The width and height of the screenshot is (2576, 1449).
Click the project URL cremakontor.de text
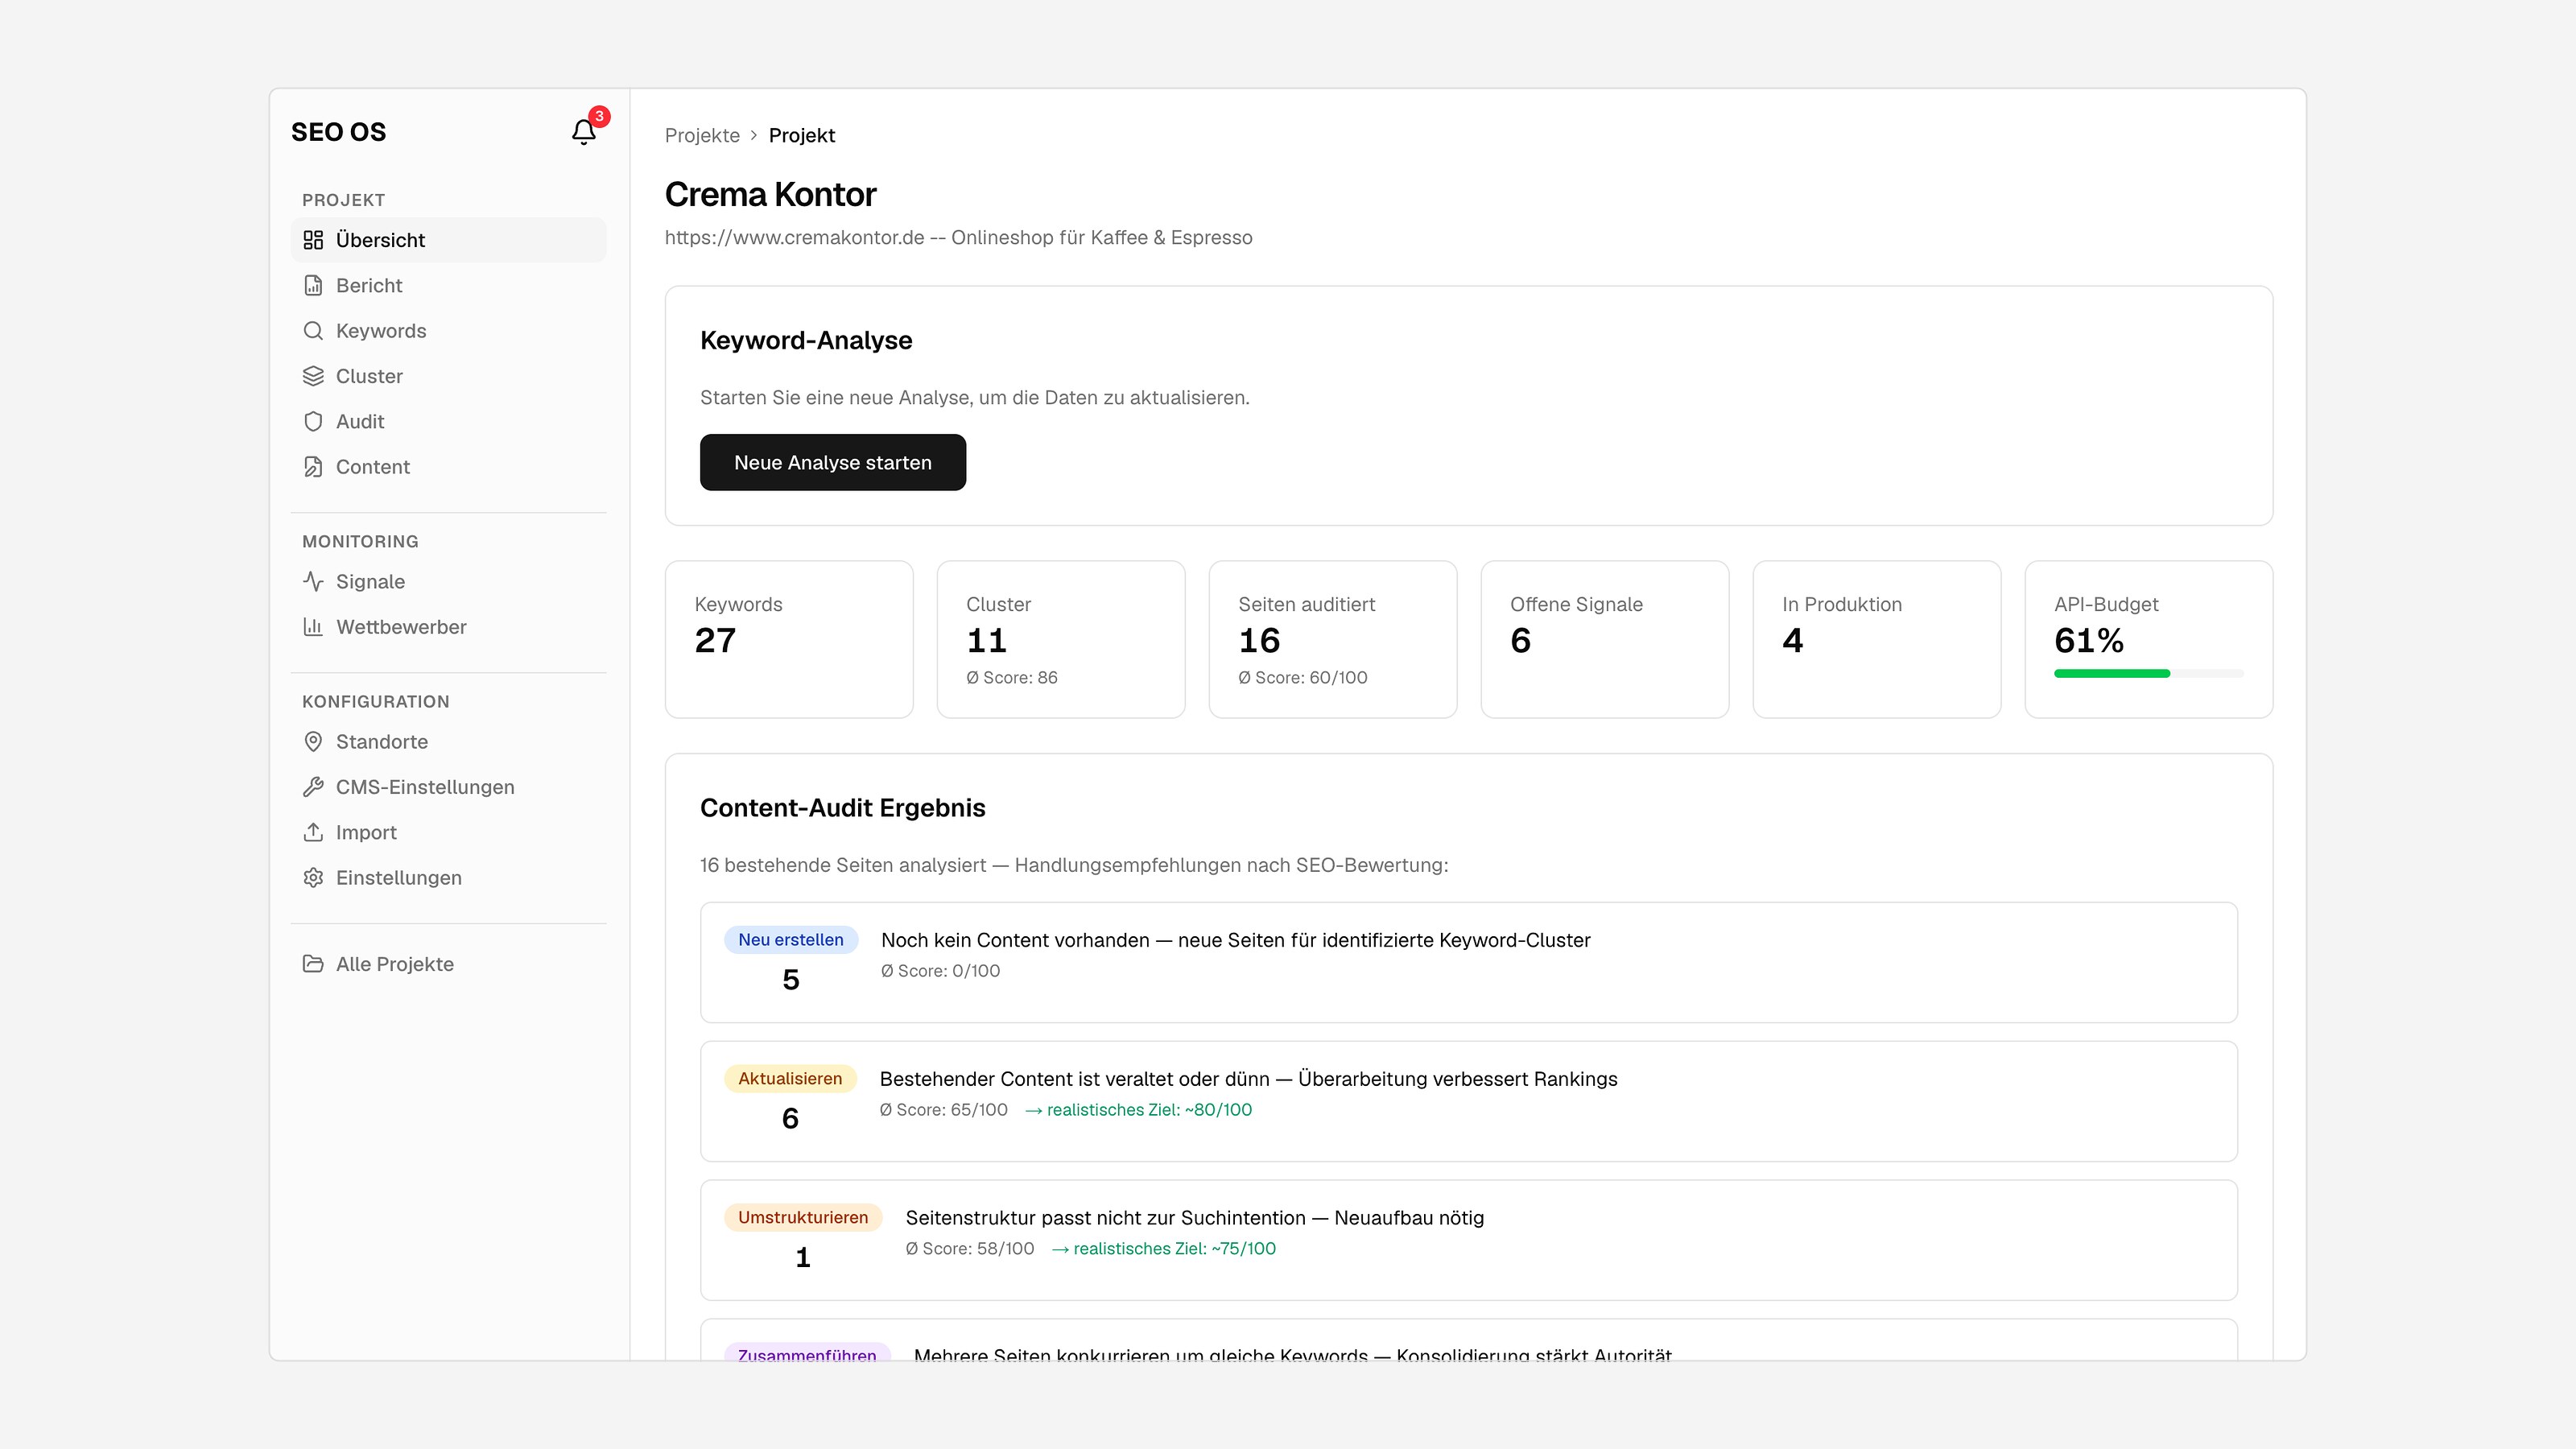794,238
